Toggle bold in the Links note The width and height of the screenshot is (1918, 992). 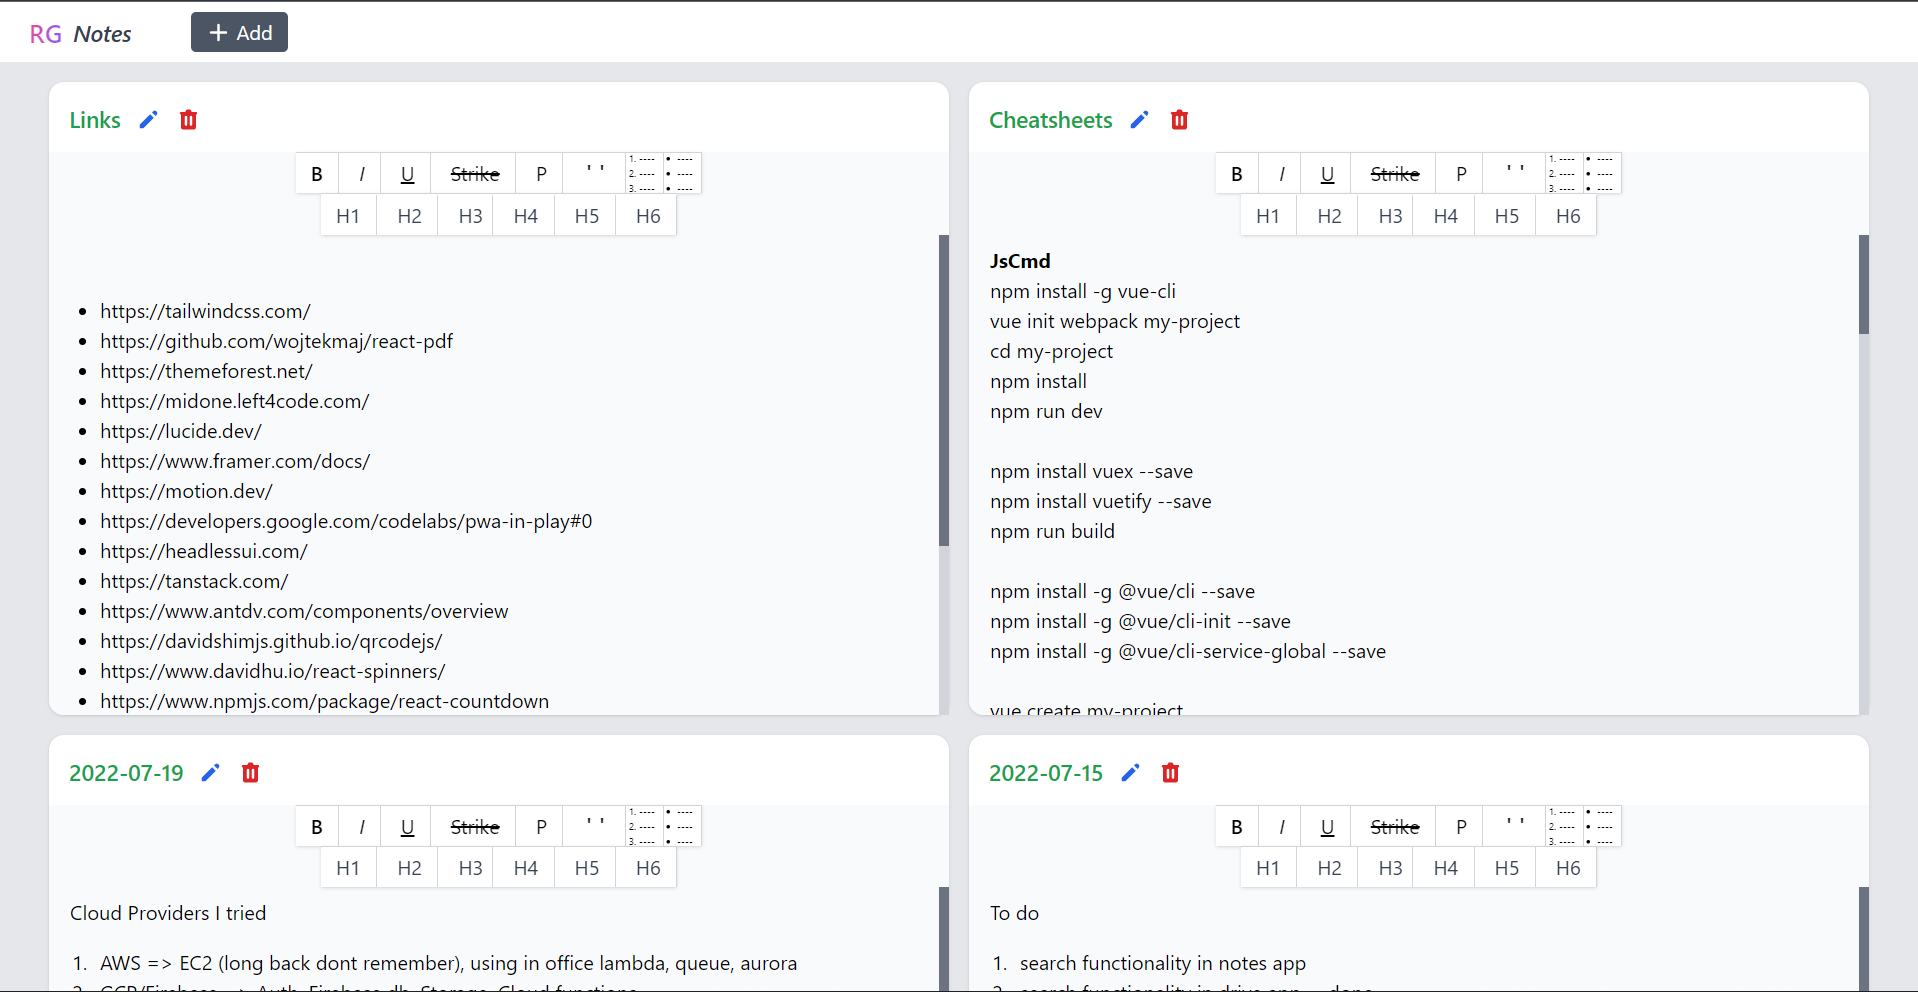click(317, 174)
